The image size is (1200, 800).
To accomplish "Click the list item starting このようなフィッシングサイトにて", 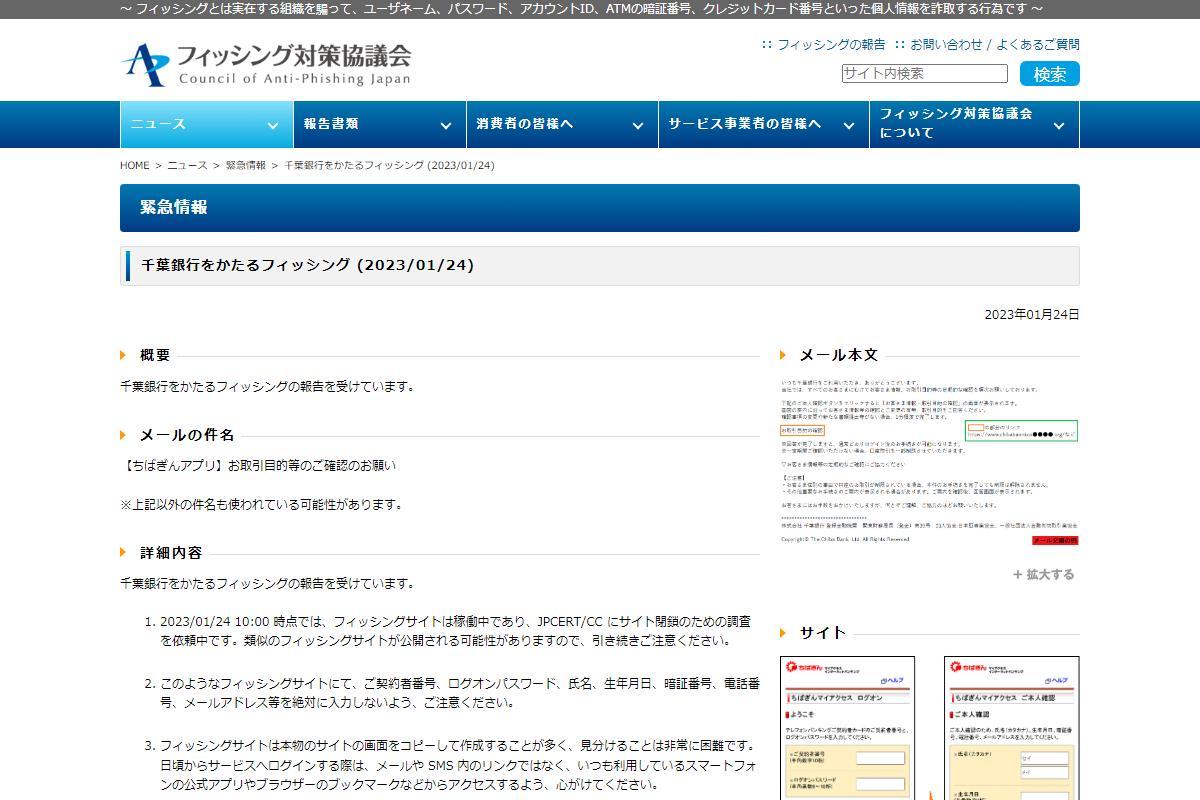I will [x=460, y=693].
